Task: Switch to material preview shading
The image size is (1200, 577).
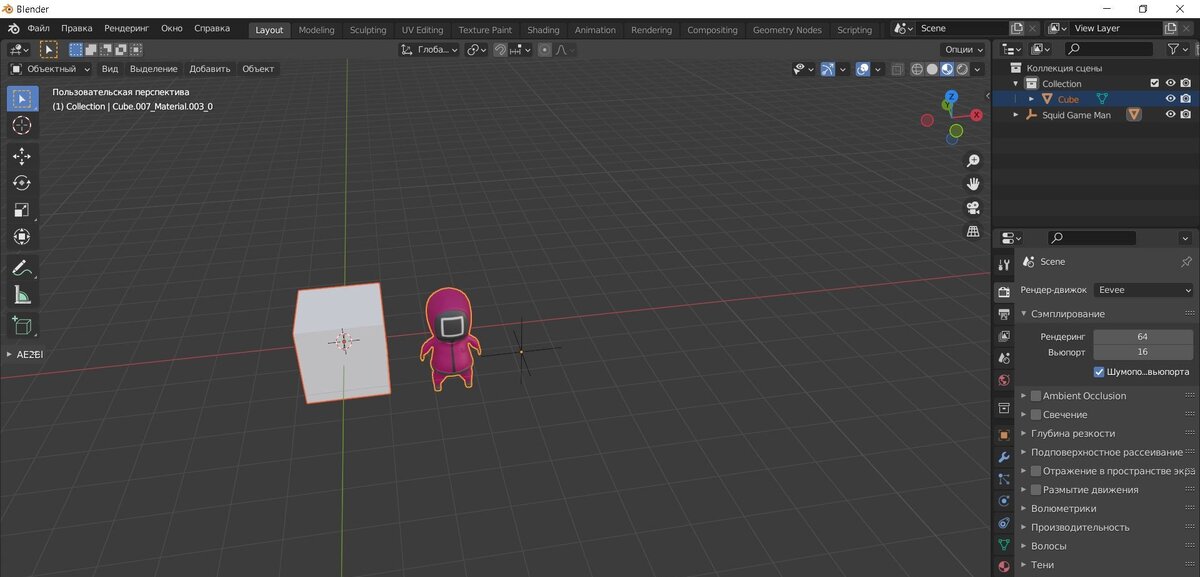Action: (x=947, y=69)
